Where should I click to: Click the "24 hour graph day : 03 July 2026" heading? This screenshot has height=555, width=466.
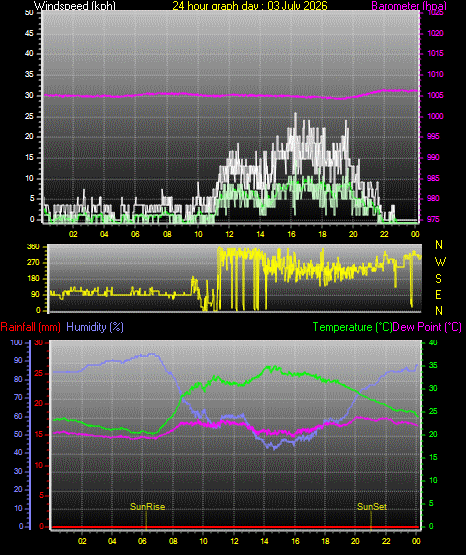click(250, 6)
